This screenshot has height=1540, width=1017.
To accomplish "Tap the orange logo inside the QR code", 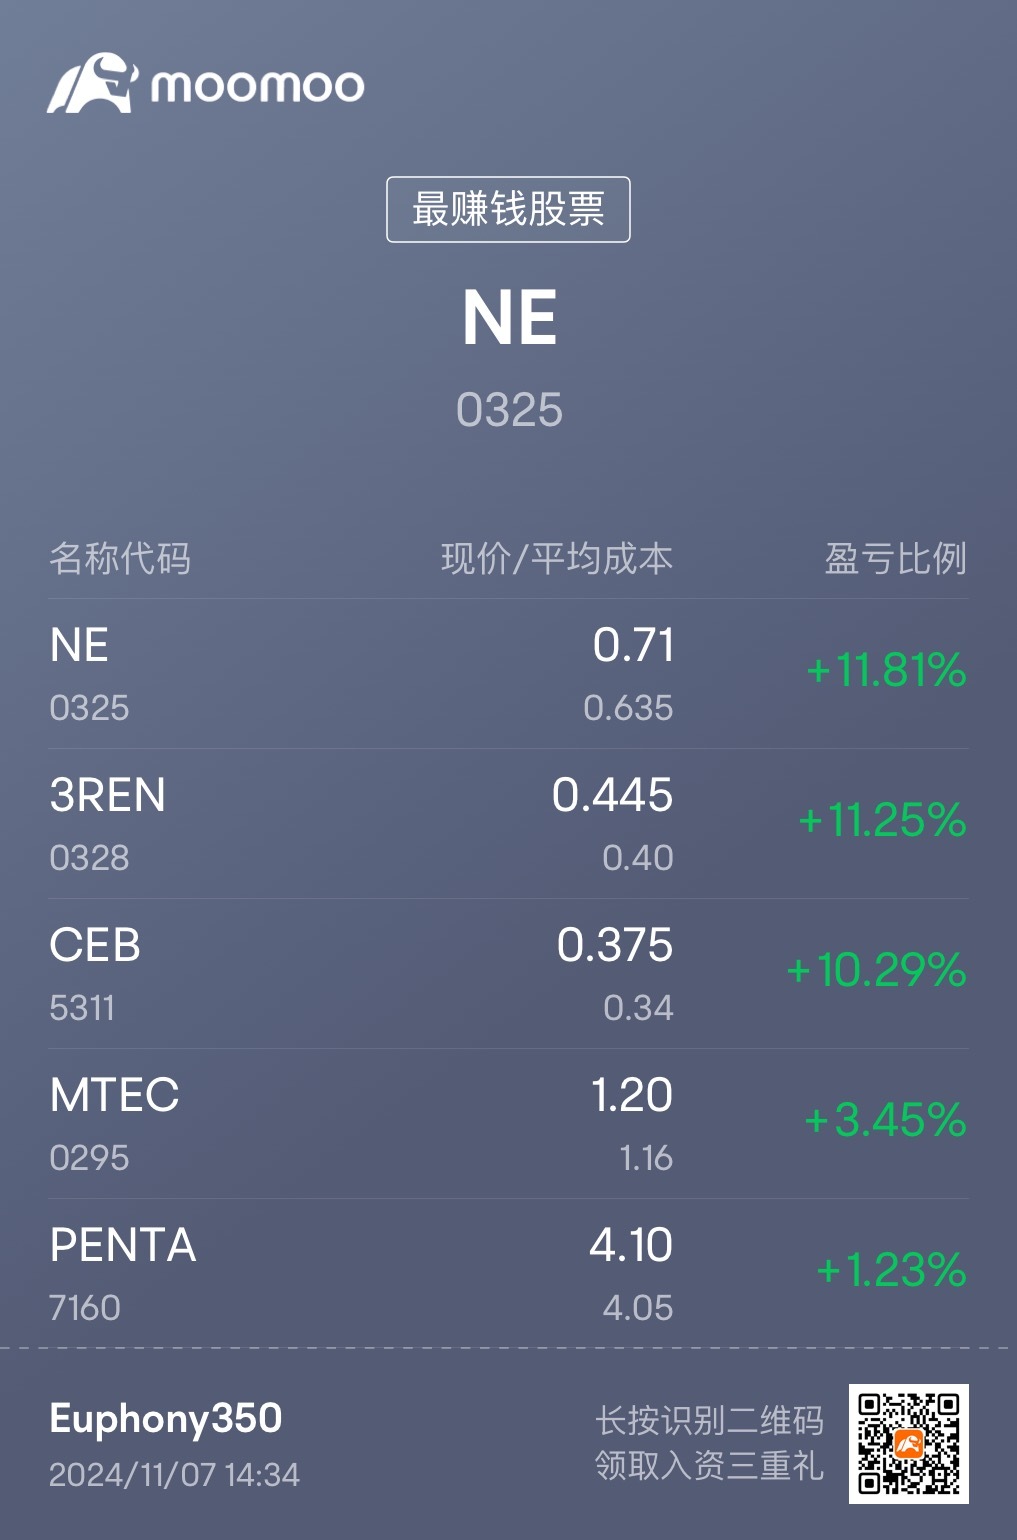I will pyautogui.click(x=909, y=1444).
